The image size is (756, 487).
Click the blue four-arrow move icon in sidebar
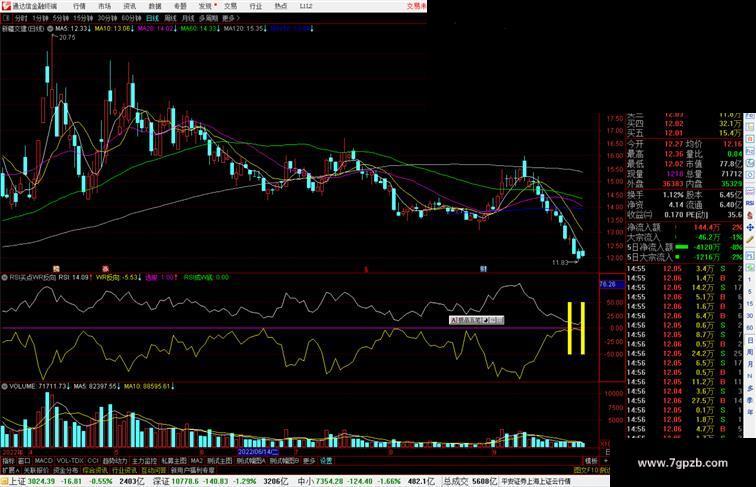pyautogui.click(x=750, y=227)
